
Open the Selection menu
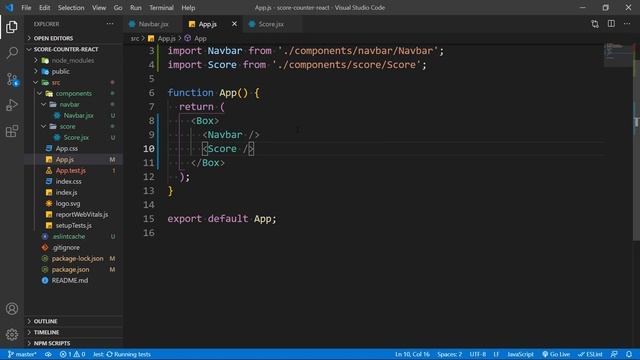point(71,8)
